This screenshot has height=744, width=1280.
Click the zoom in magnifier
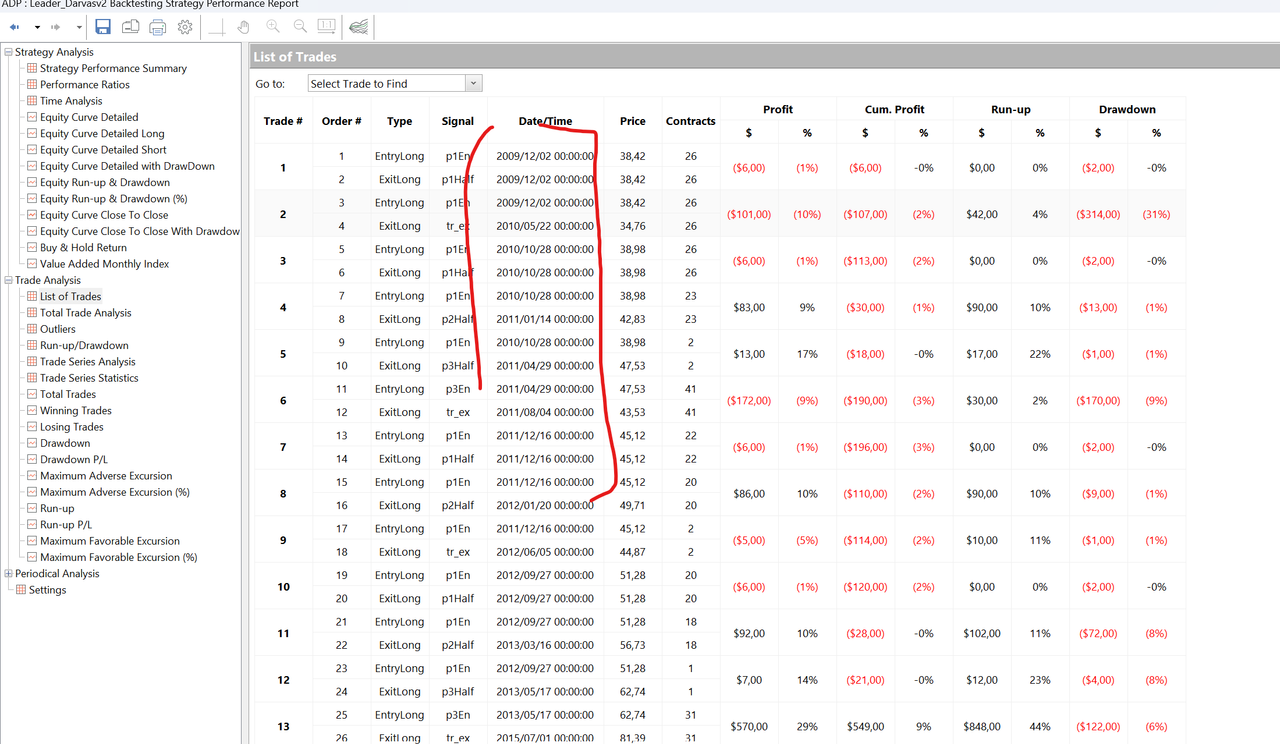coord(273,27)
